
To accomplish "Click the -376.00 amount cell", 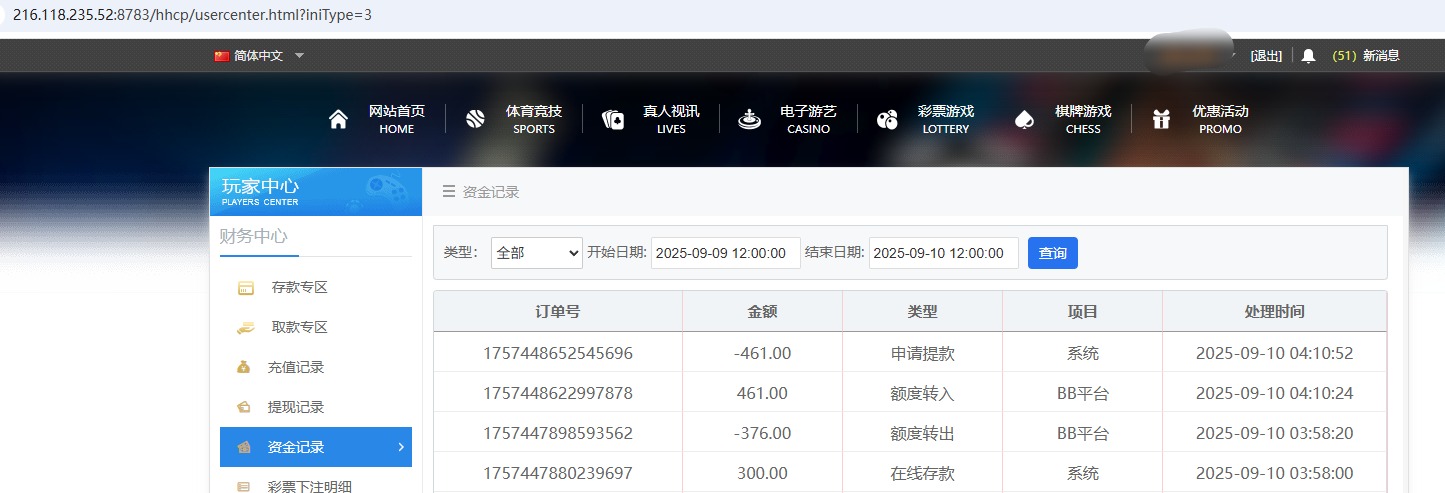I will 762,433.
